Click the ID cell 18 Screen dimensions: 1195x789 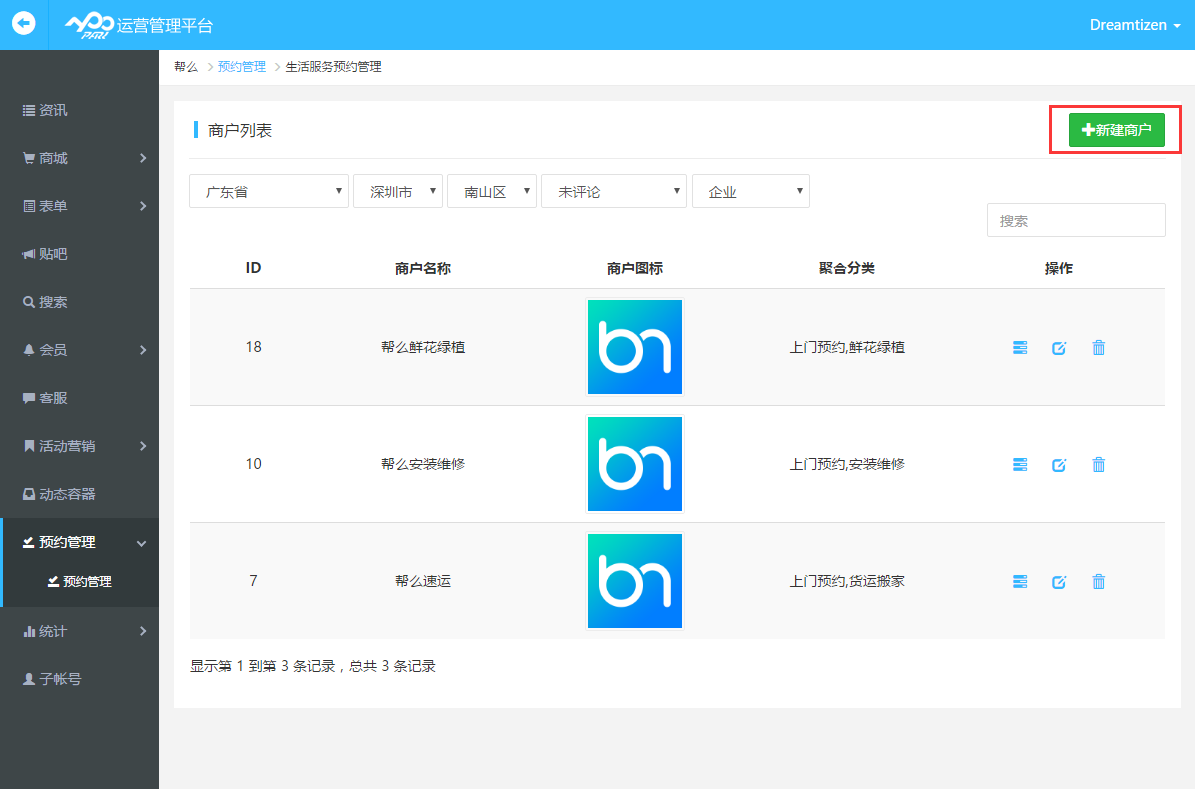254,347
